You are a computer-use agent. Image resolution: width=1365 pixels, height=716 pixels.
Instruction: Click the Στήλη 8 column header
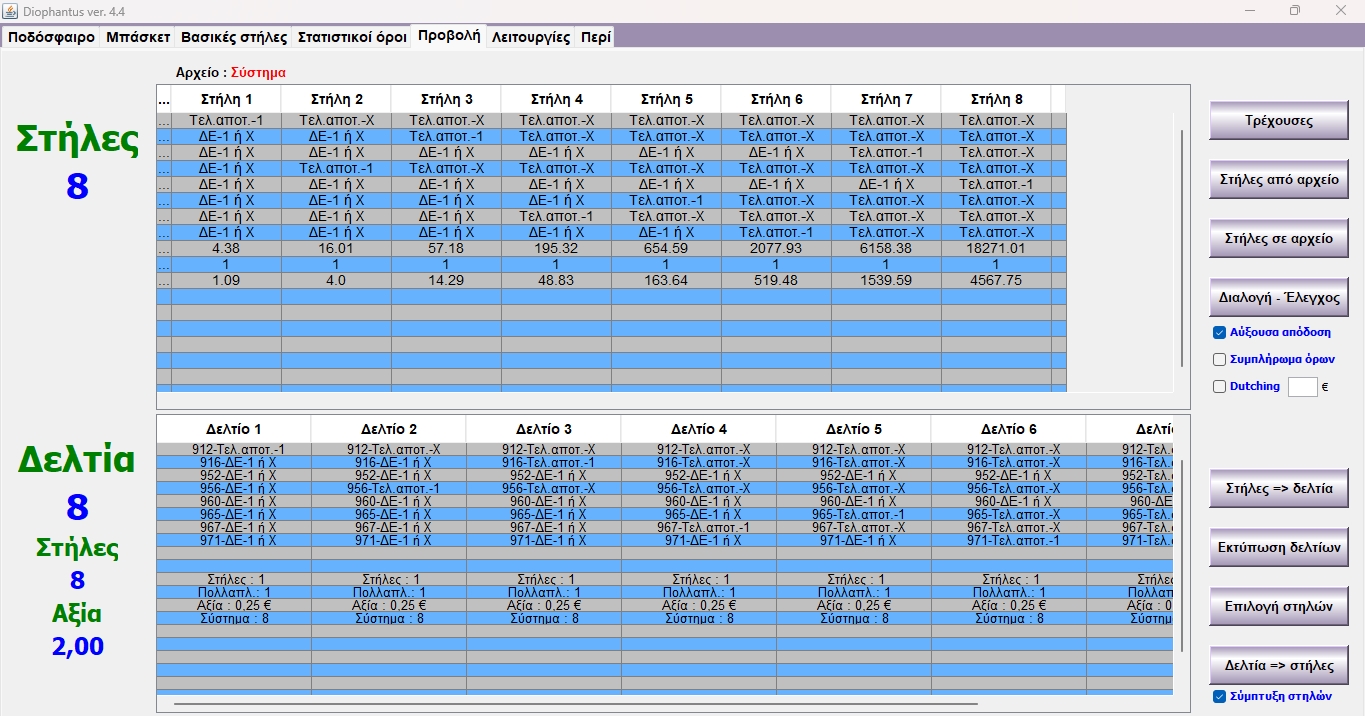coord(996,99)
